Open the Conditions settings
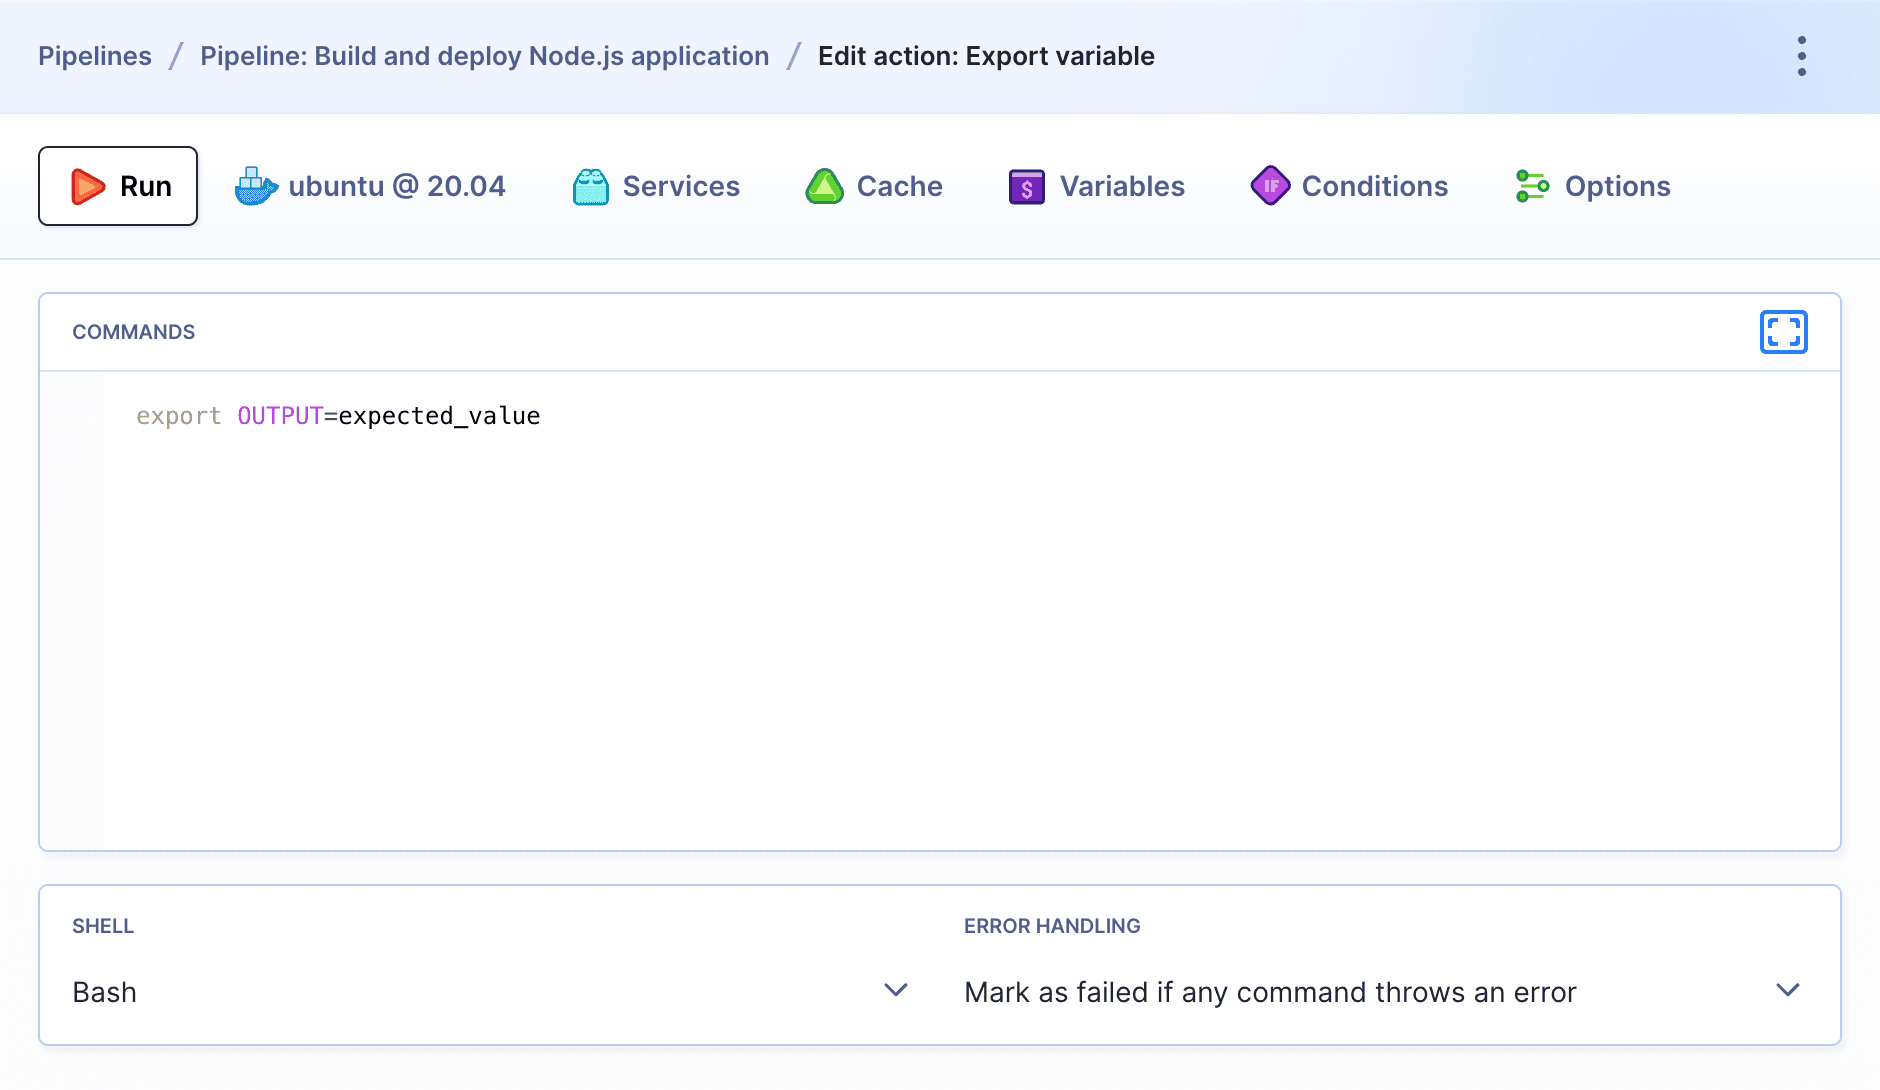The width and height of the screenshot is (1880, 1090). 1350,186
